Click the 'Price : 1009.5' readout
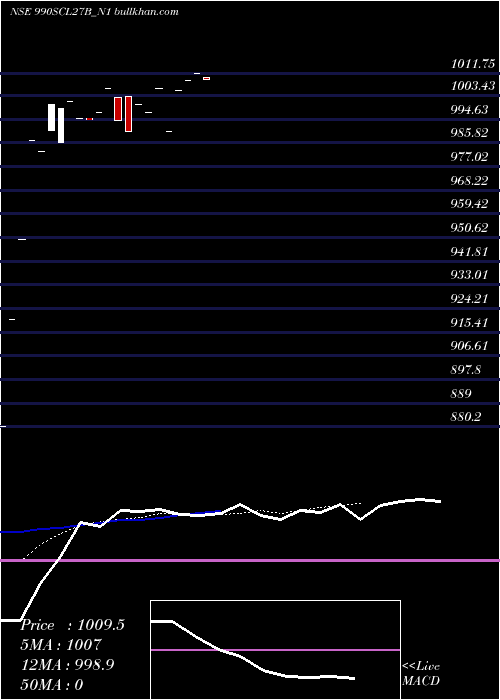This screenshot has width=500, height=700. click(x=72, y=625)
